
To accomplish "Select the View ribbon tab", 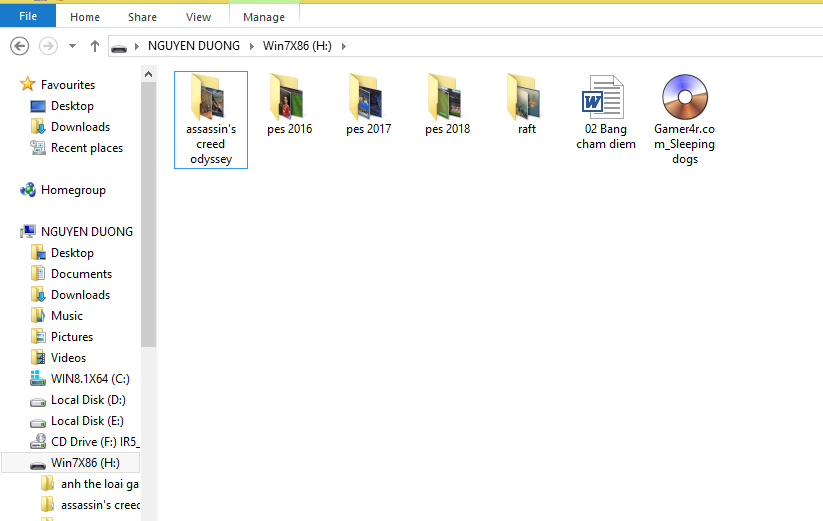I will pyautogui.click(x=198, y=17).
